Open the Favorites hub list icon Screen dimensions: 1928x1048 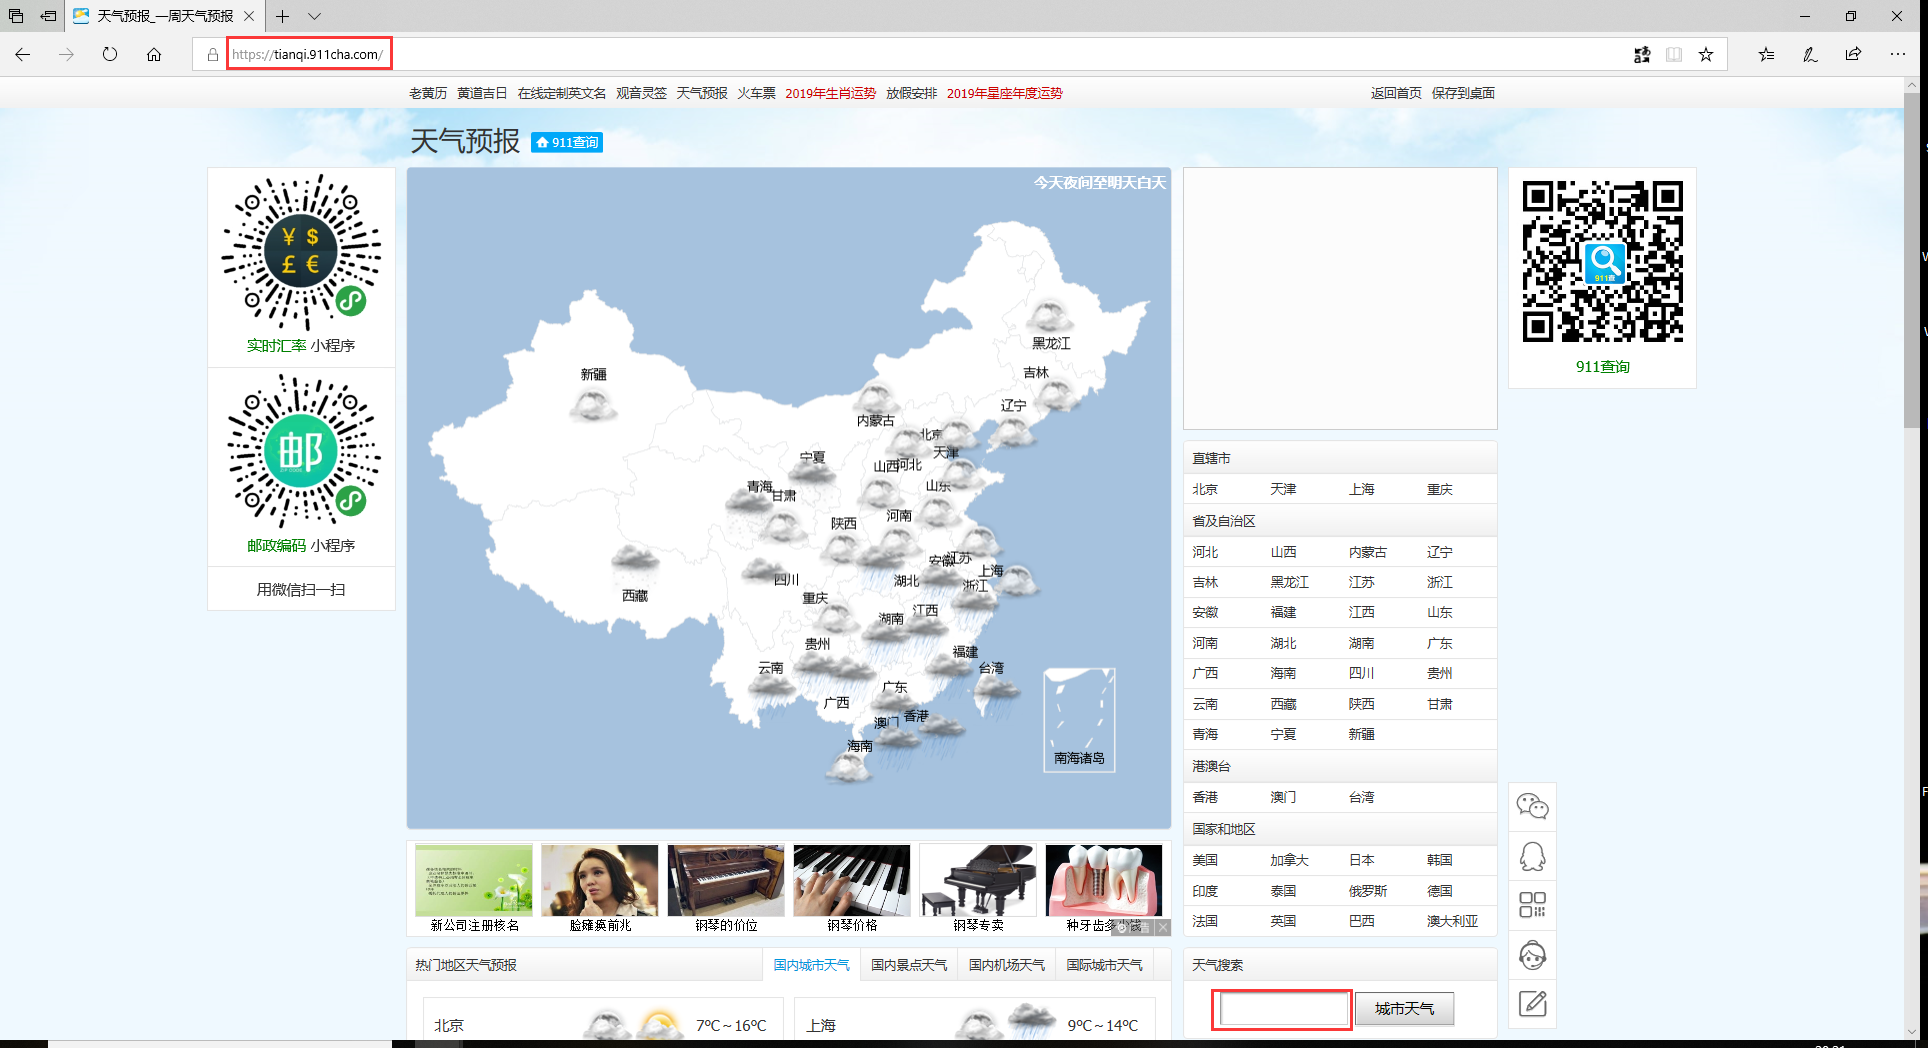[1765, 55]
